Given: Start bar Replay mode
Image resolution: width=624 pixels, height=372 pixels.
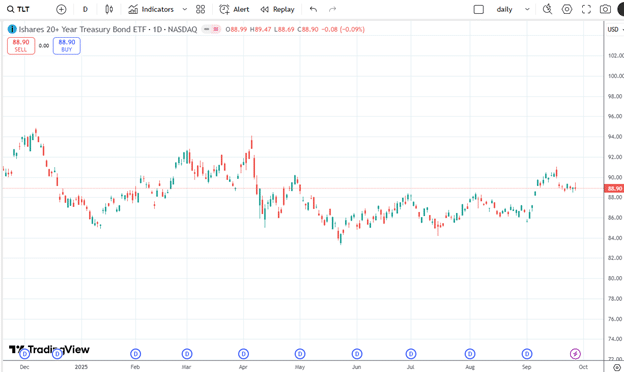Looking at the screenshot, I should pos(277,9).
